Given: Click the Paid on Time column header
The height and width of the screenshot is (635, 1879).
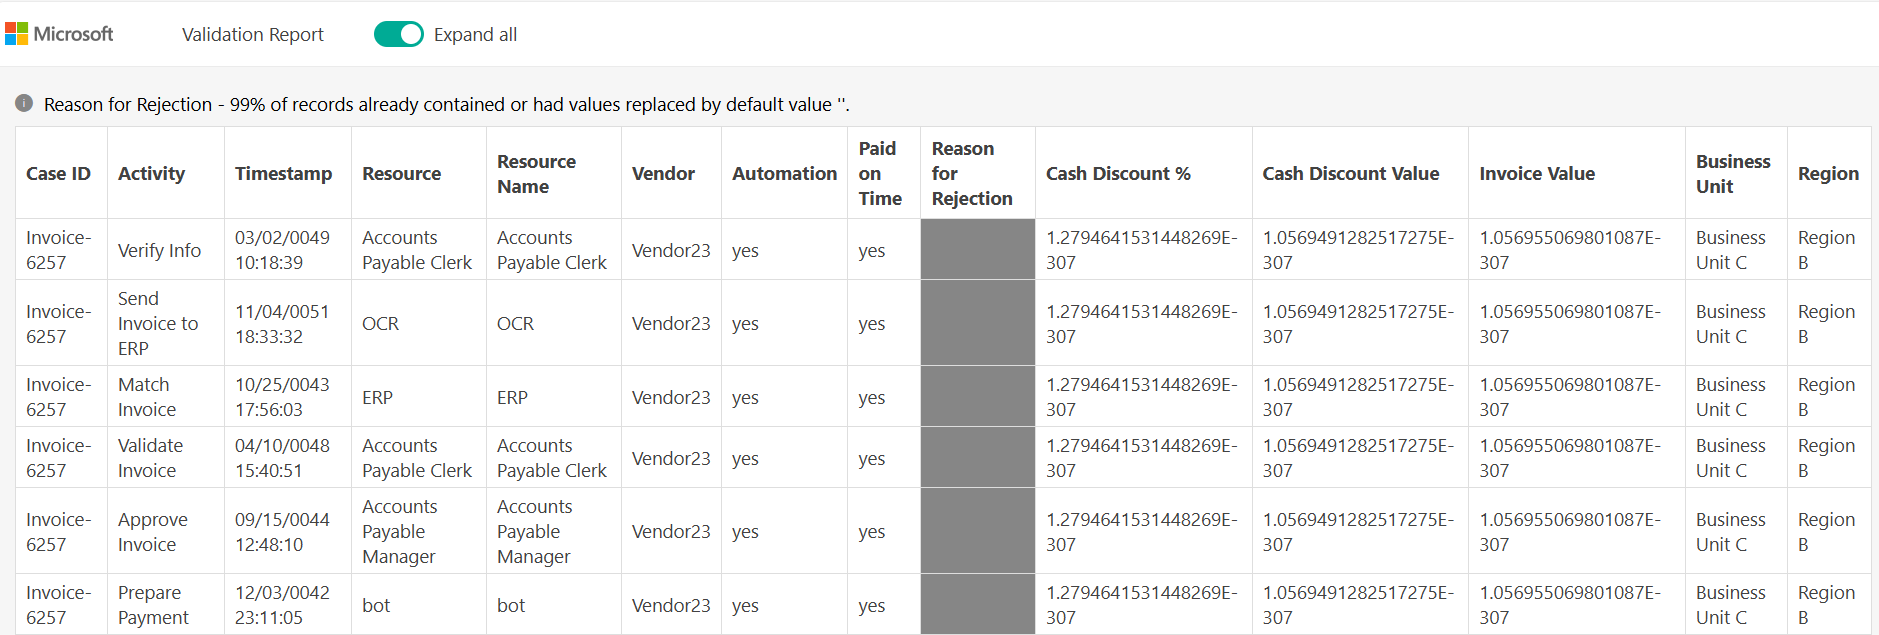Looking at the screenshot, I should (880, 172).
